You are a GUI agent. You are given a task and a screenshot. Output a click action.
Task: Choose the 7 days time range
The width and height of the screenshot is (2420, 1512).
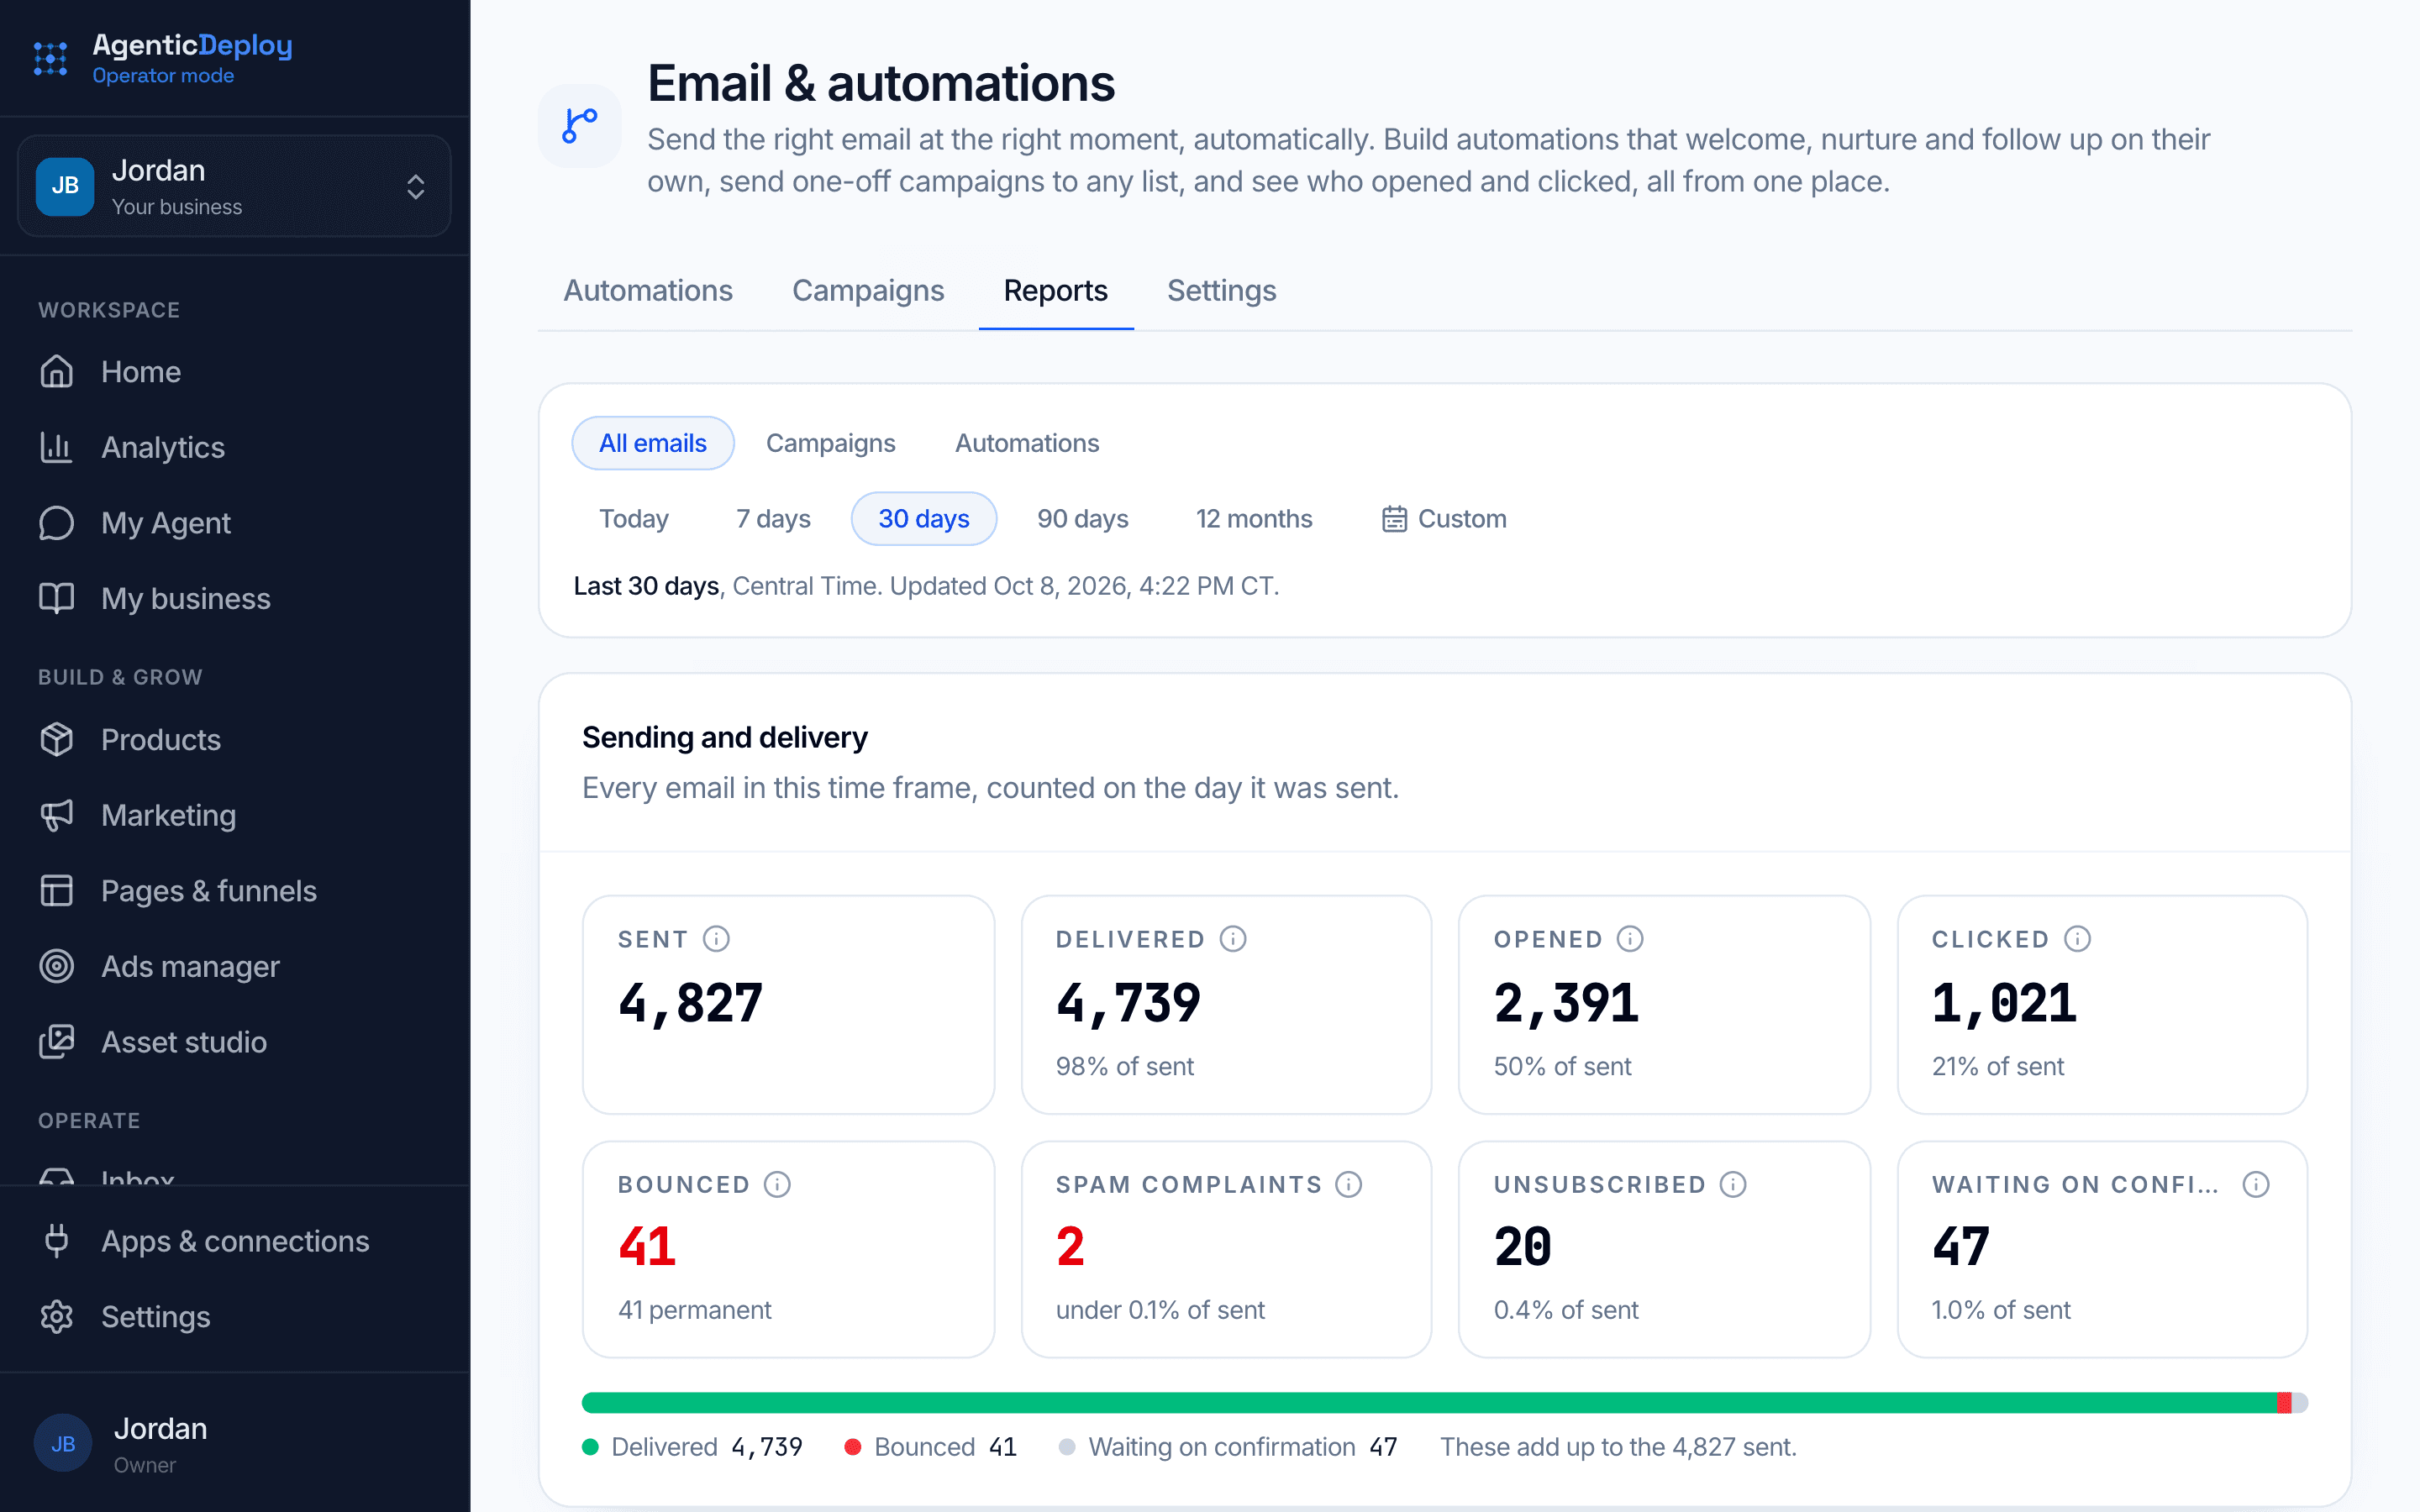pos(773,518)
